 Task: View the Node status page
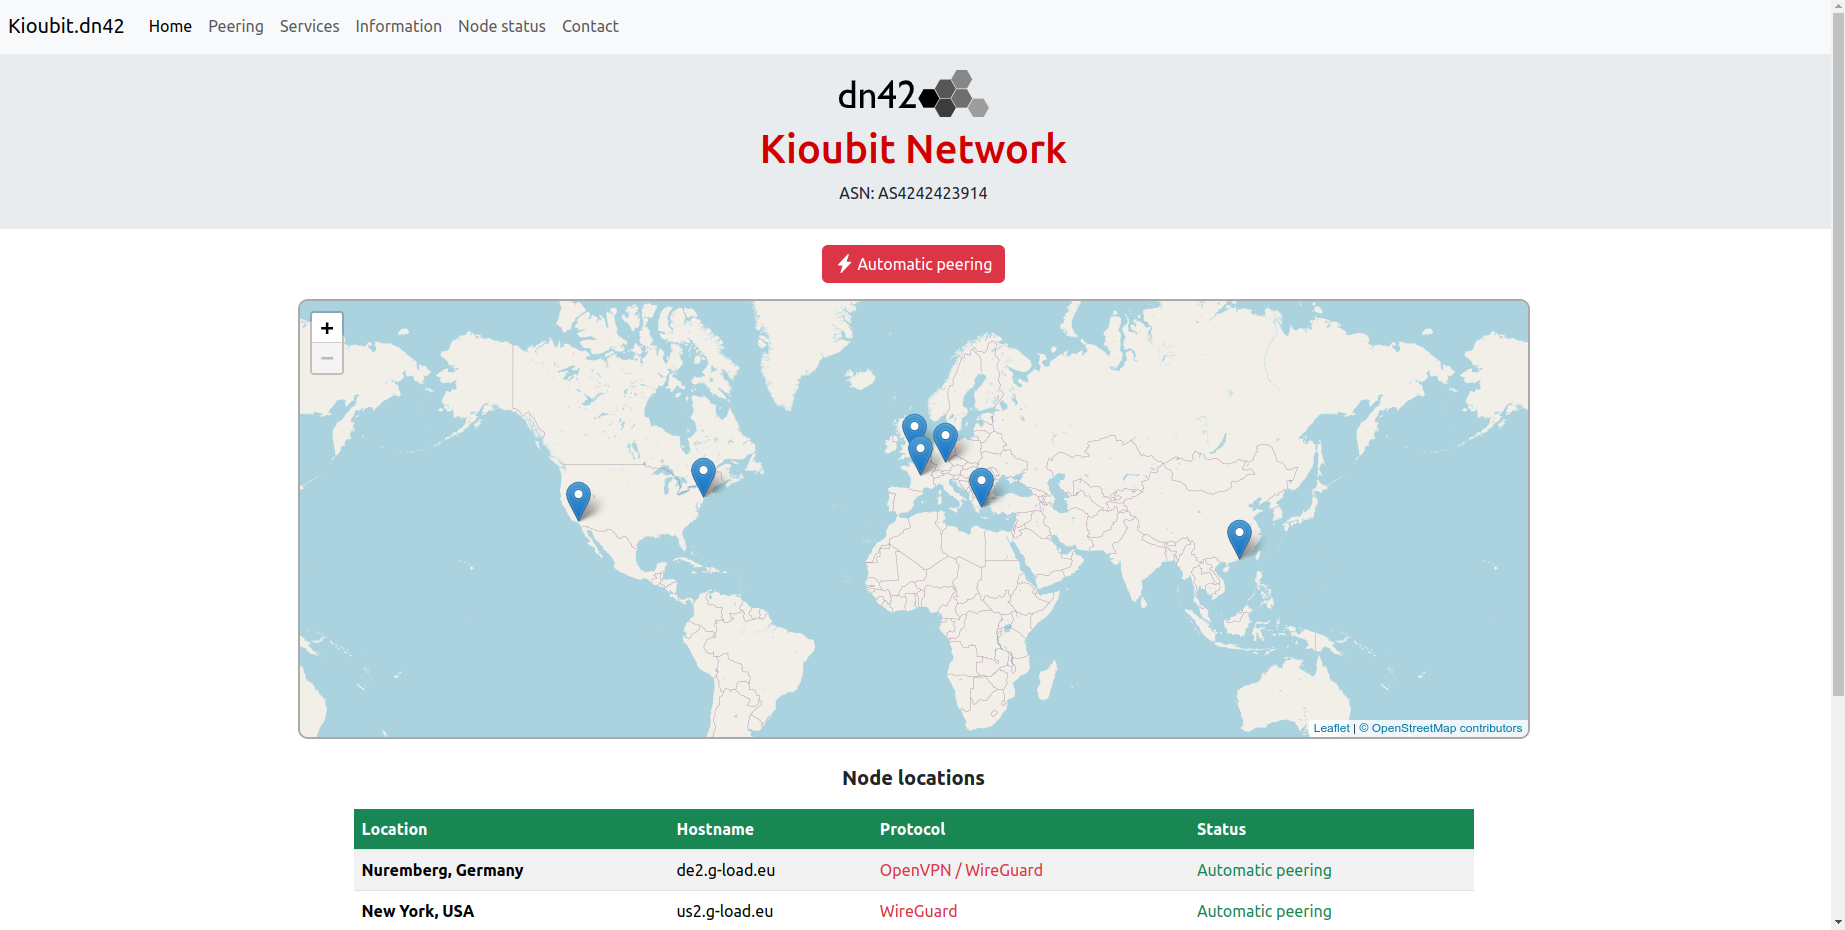[x=502, y=26]
